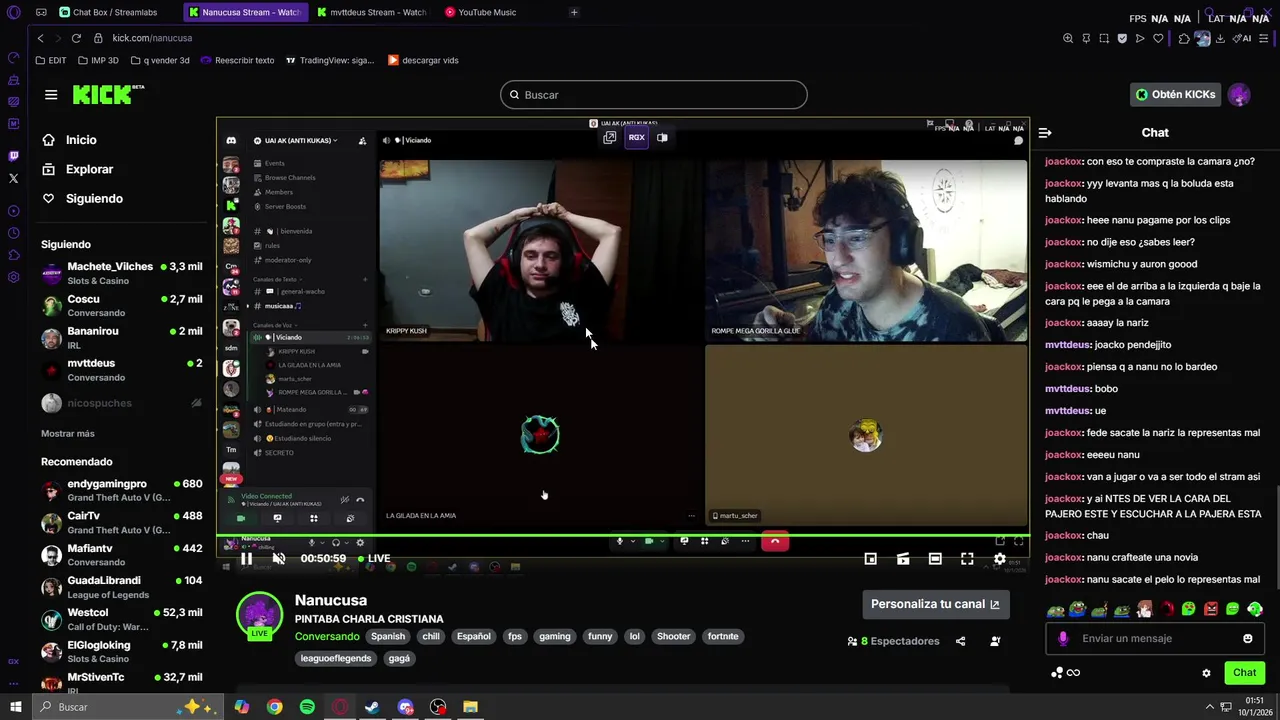Add page to bookmarks heart icon
Screen dimensions: 1280x720
click(1158, 38)
